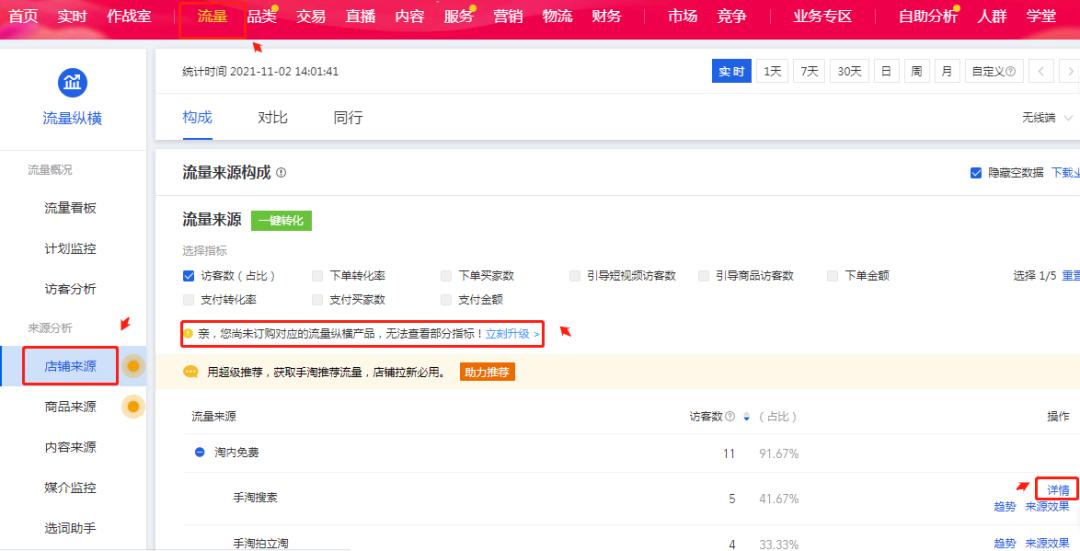Click the orange dot beside 店铺来源
The height and width of the screenshot is (551, 1080).
coord(134,366)
